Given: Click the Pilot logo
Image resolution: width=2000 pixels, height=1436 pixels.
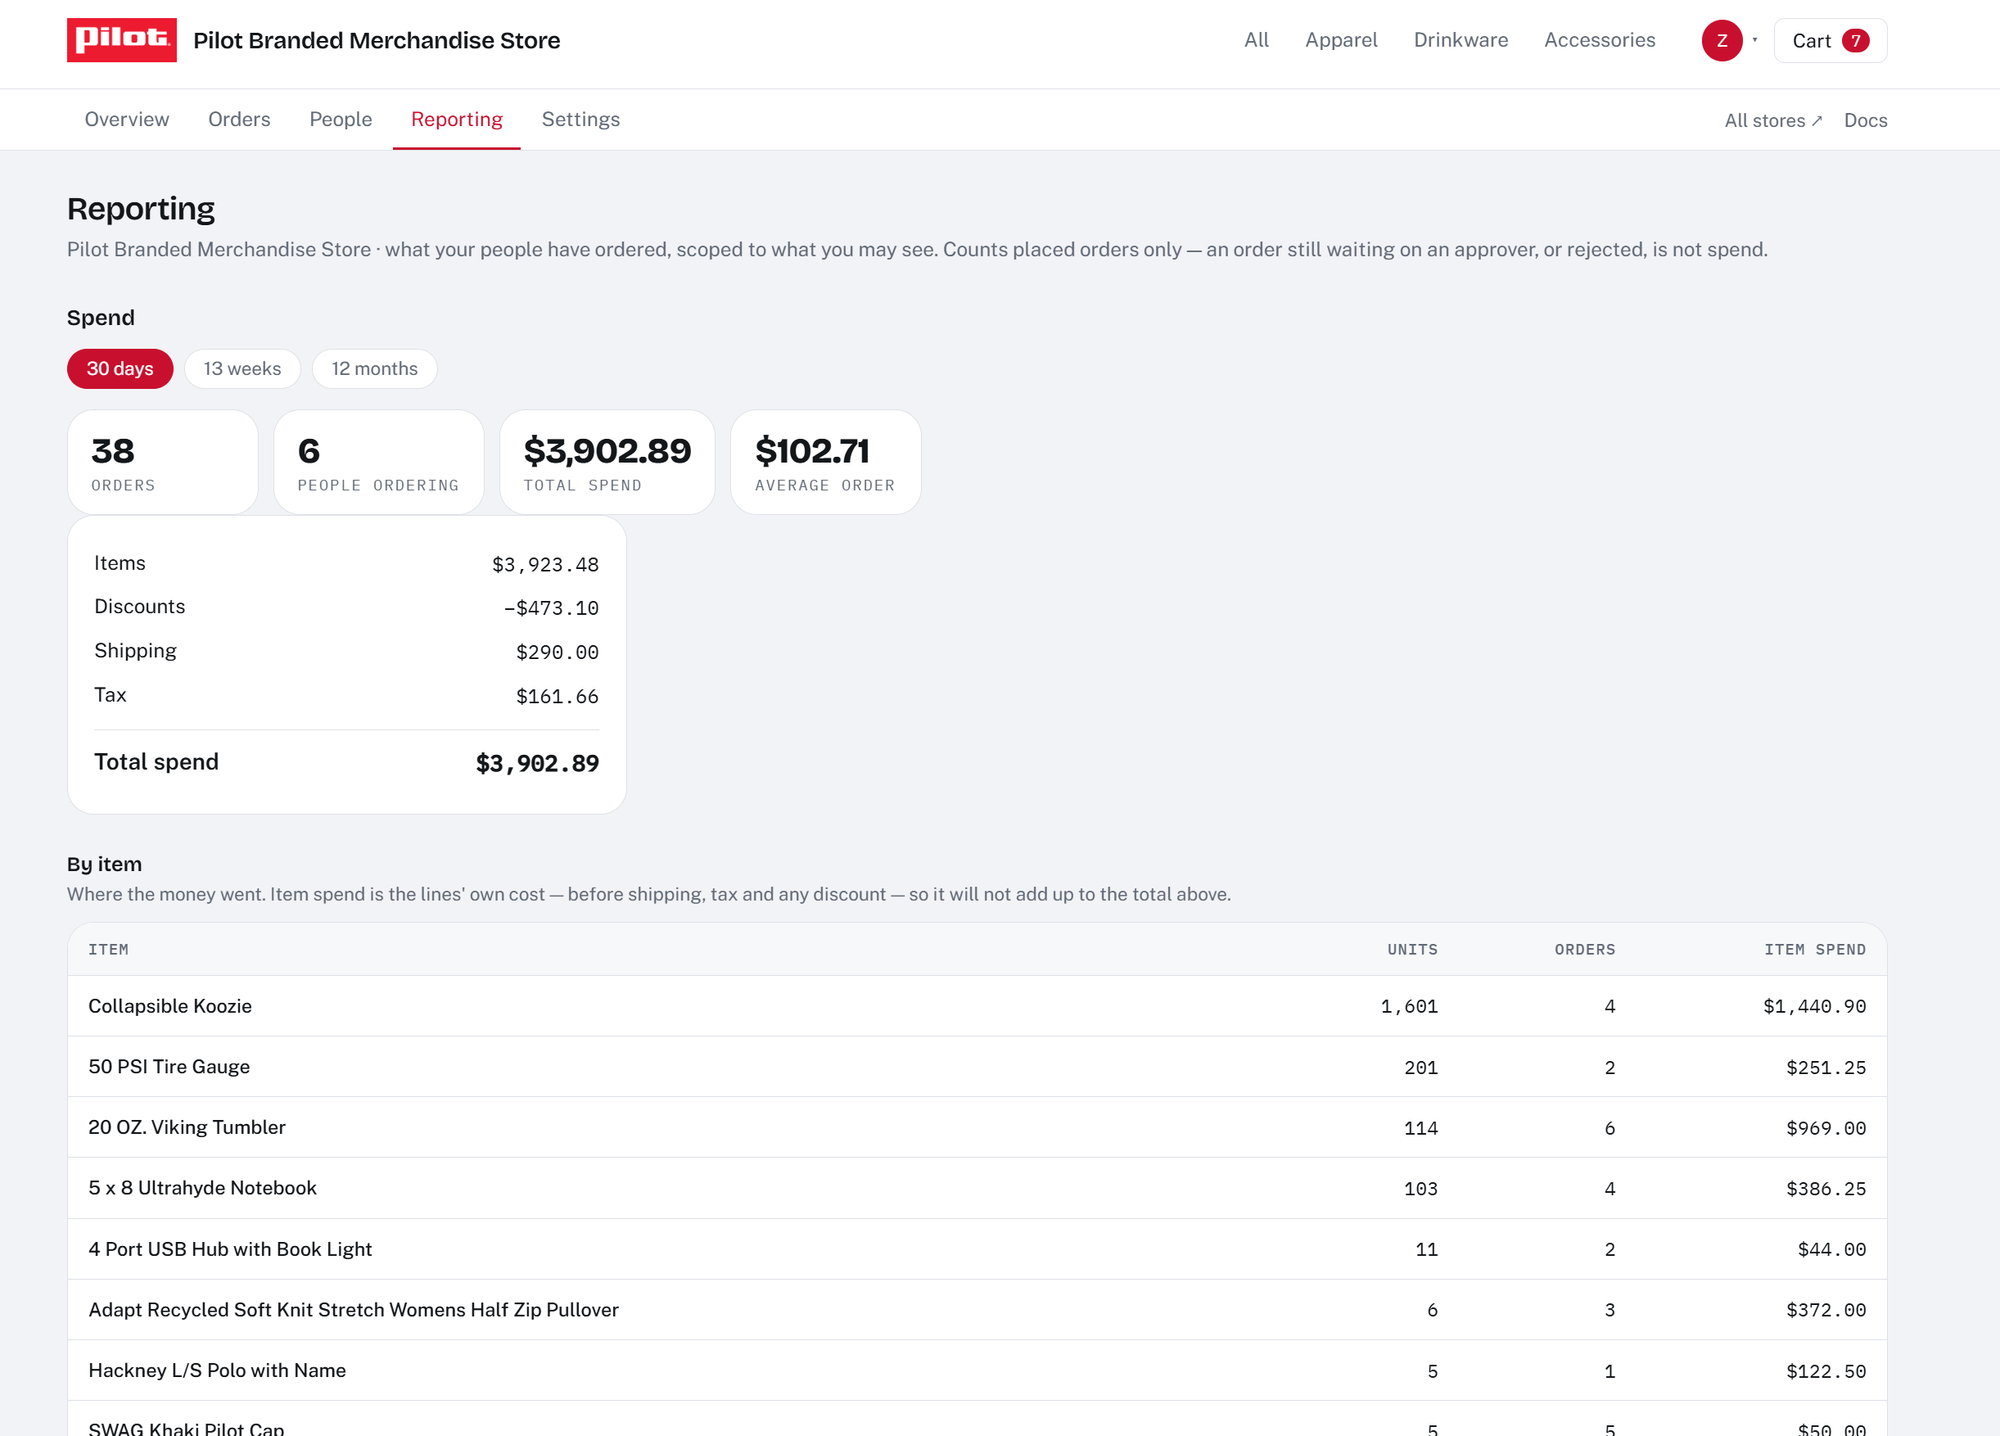Looking at the screenshot, I should (x=122, y=40).
